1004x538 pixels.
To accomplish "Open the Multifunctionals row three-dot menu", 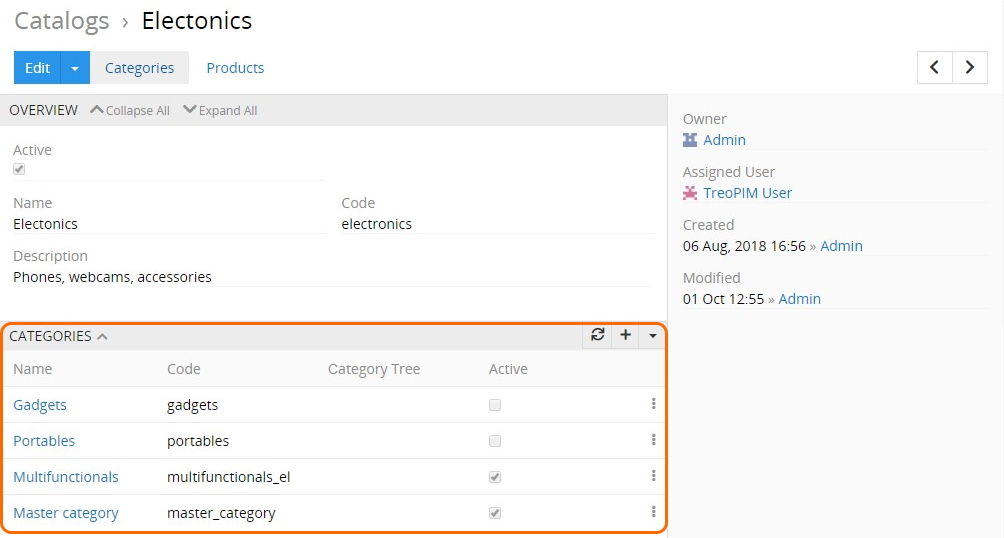I will coord(653,476).
